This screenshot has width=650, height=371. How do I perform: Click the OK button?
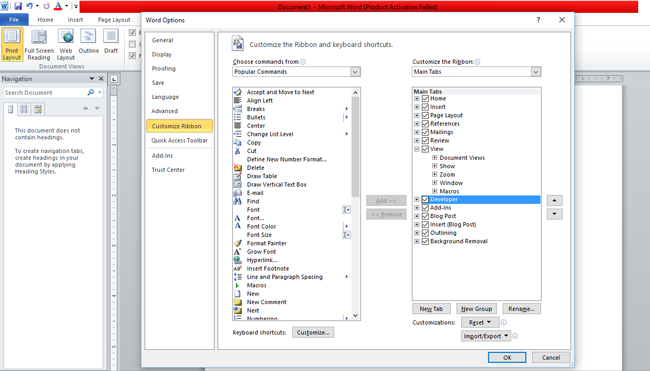[507, 357]
